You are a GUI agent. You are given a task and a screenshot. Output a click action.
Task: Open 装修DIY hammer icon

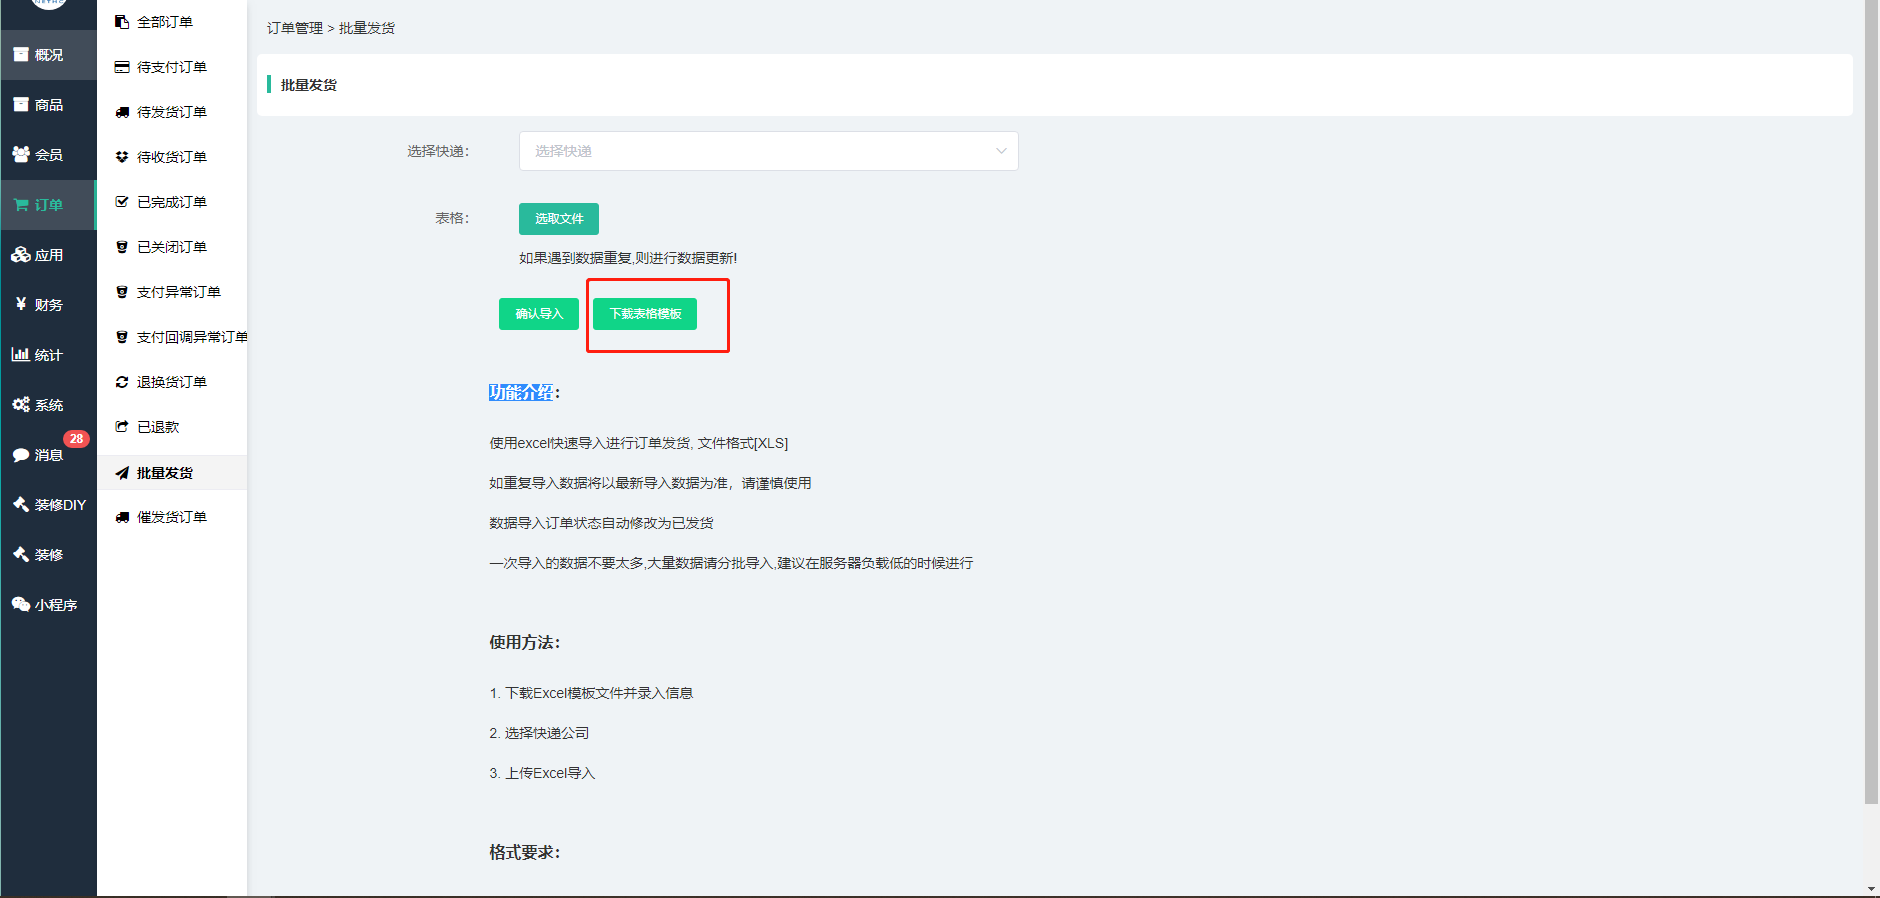tap(21, 504)
